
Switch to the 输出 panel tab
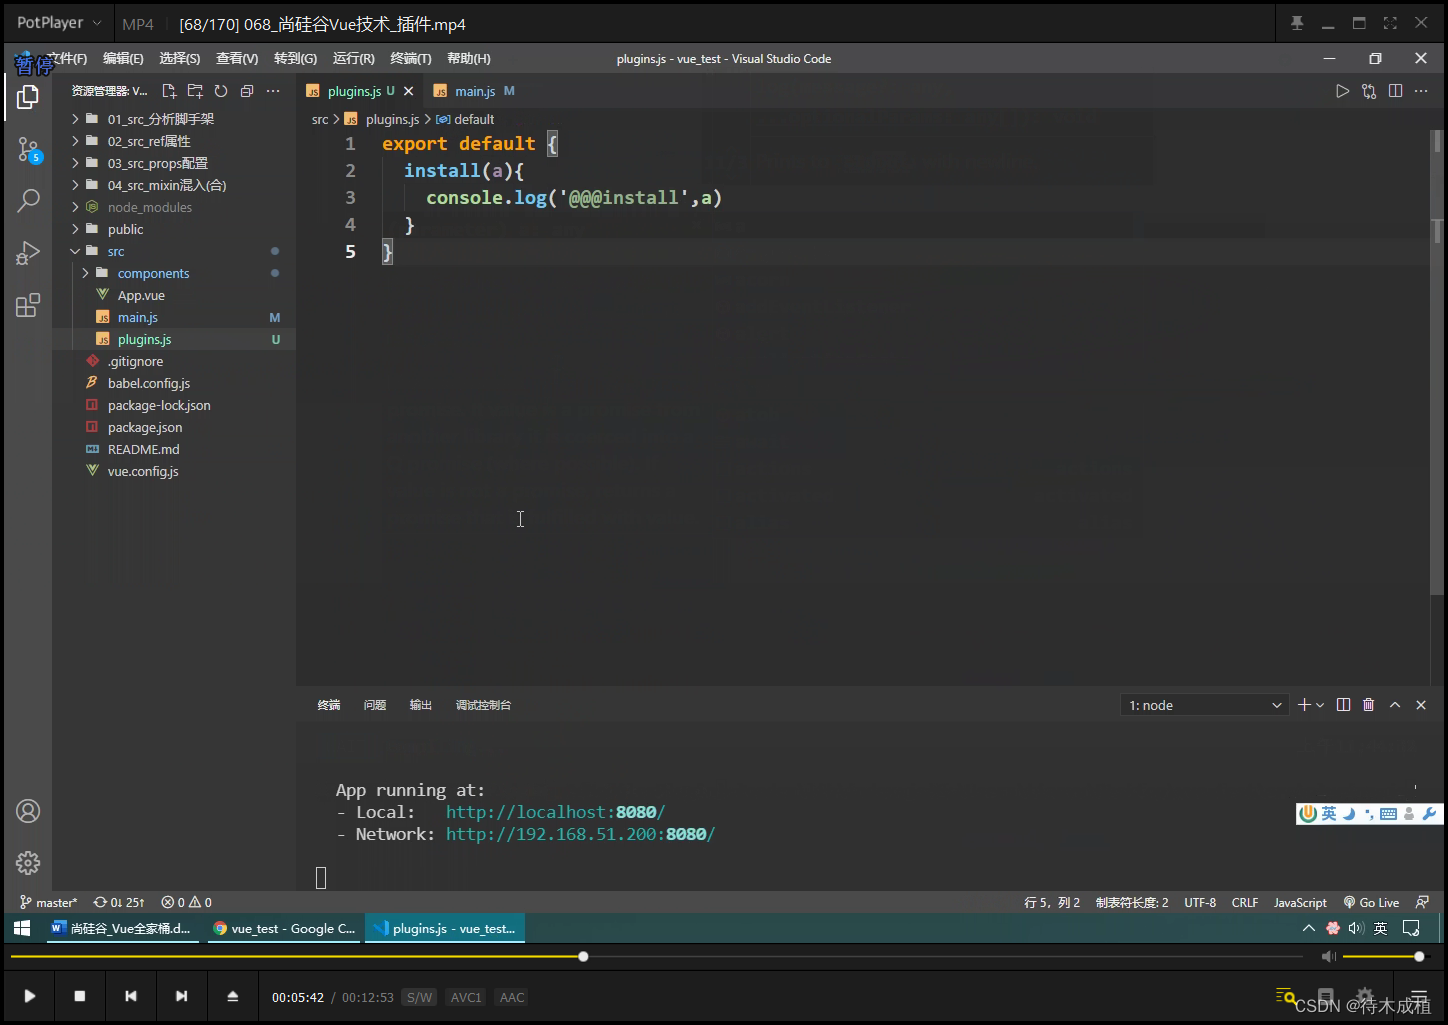click(421, 705)
